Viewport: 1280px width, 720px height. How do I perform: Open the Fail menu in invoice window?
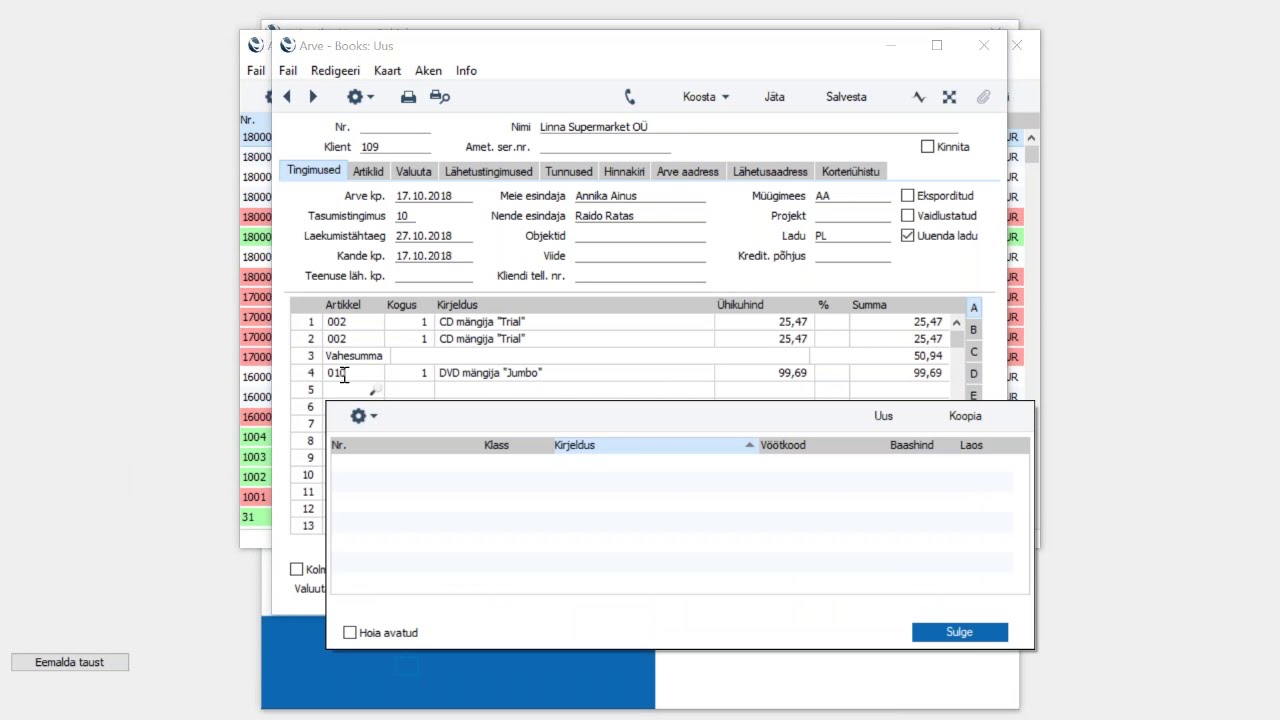pyautogui.click(x=288, y=71)
